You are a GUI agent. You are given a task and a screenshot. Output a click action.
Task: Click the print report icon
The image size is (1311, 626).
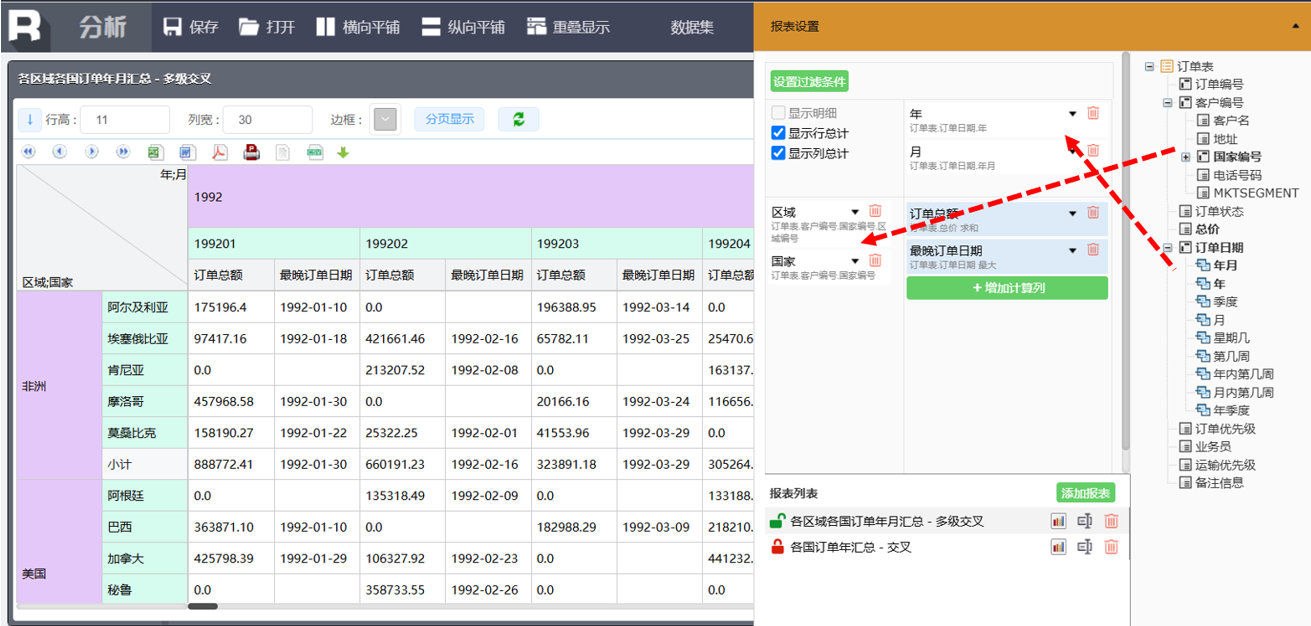point(251,152)
